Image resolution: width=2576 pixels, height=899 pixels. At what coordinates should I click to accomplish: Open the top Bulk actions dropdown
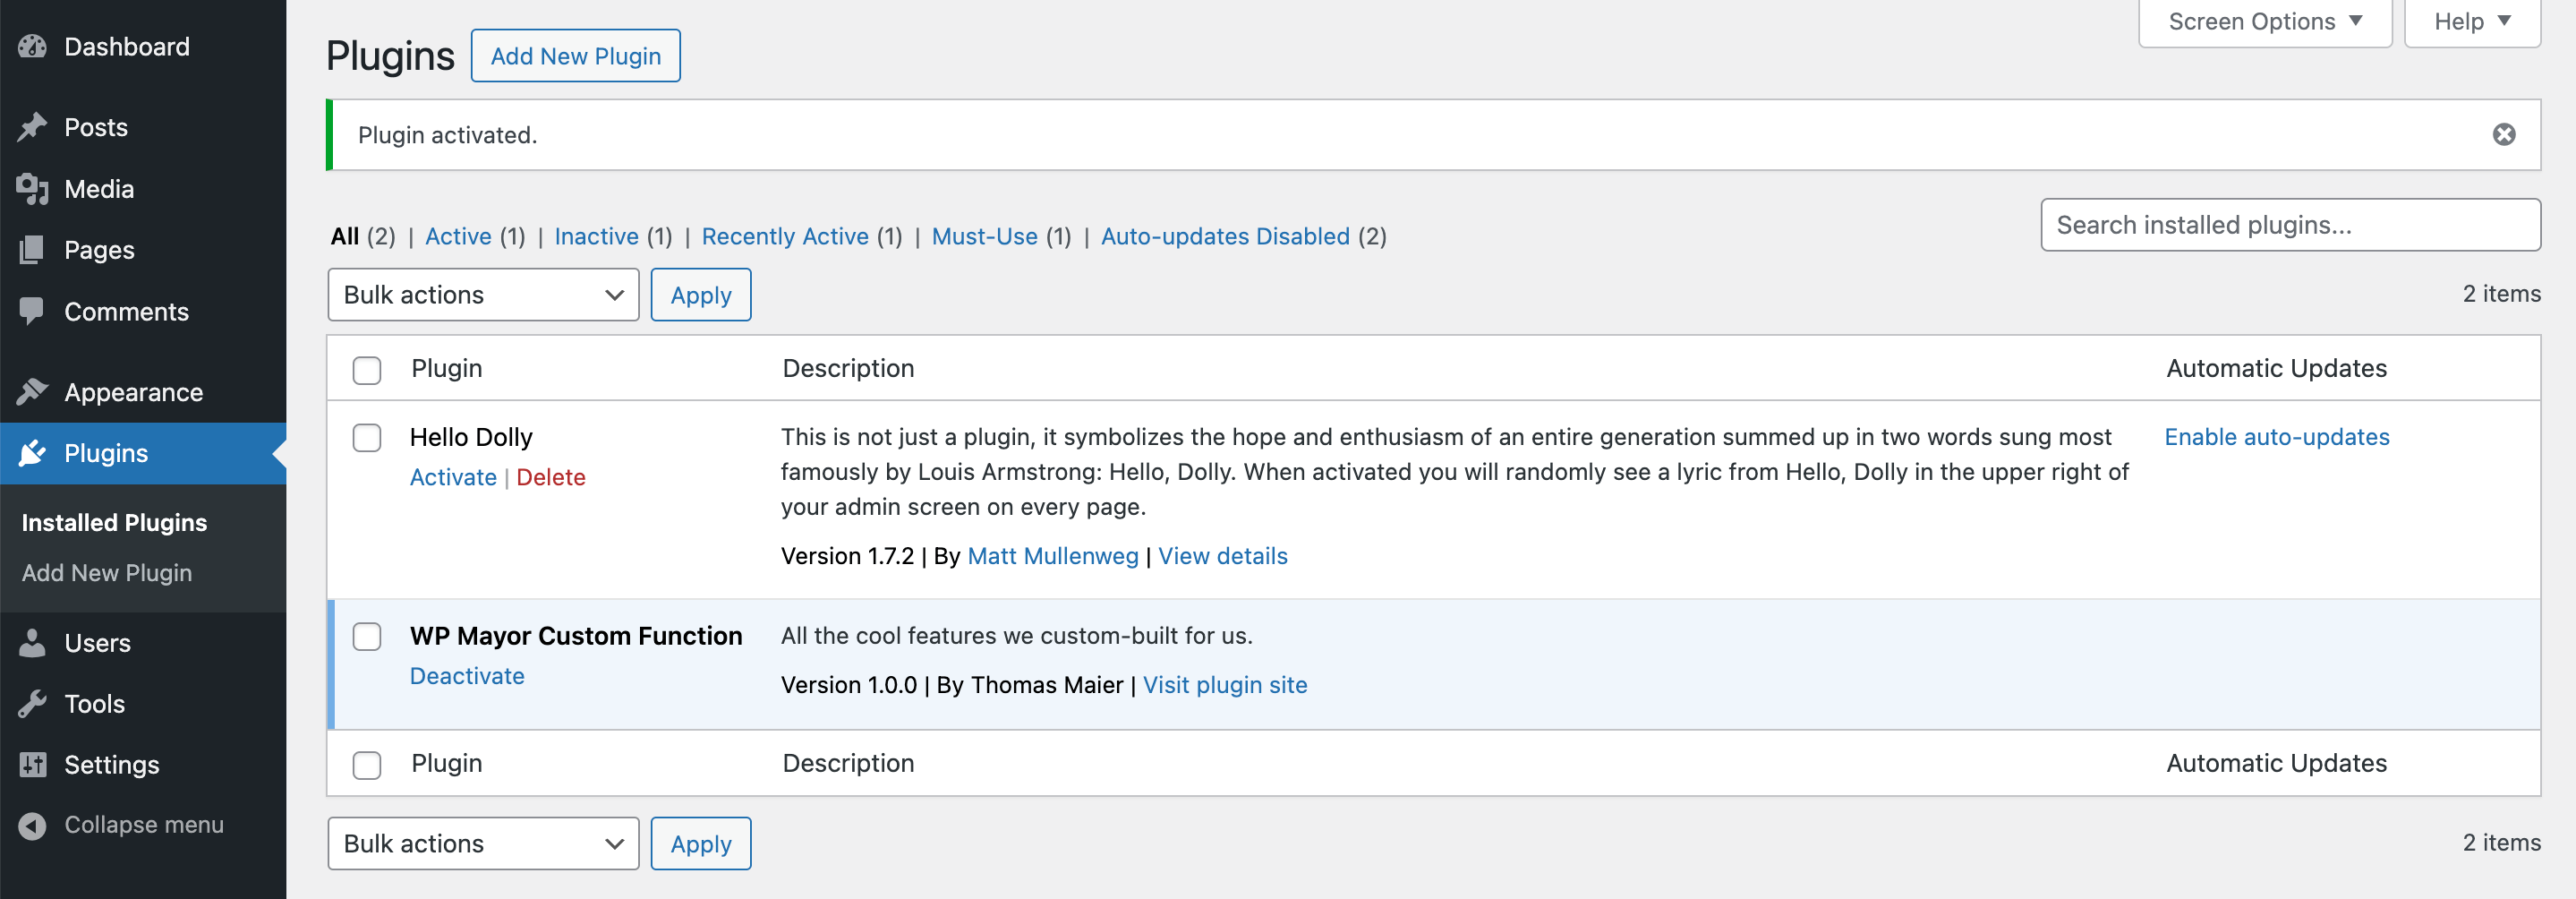tap(483, 295)
